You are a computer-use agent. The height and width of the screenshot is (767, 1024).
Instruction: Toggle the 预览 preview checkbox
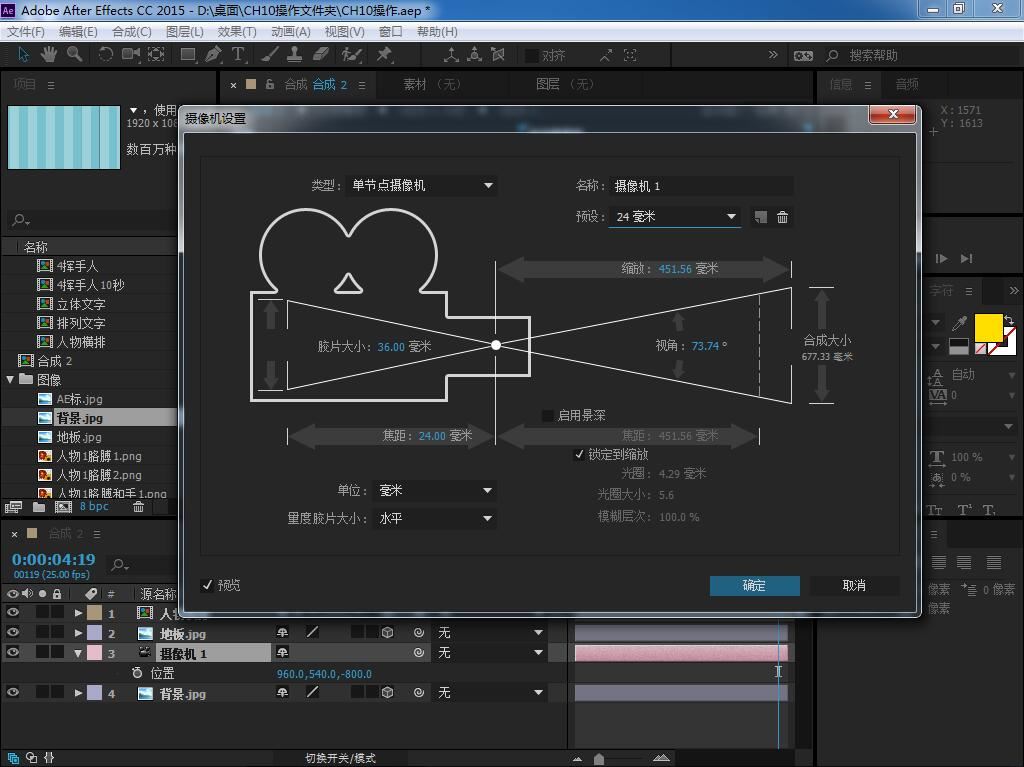click(x=208, y=585)
